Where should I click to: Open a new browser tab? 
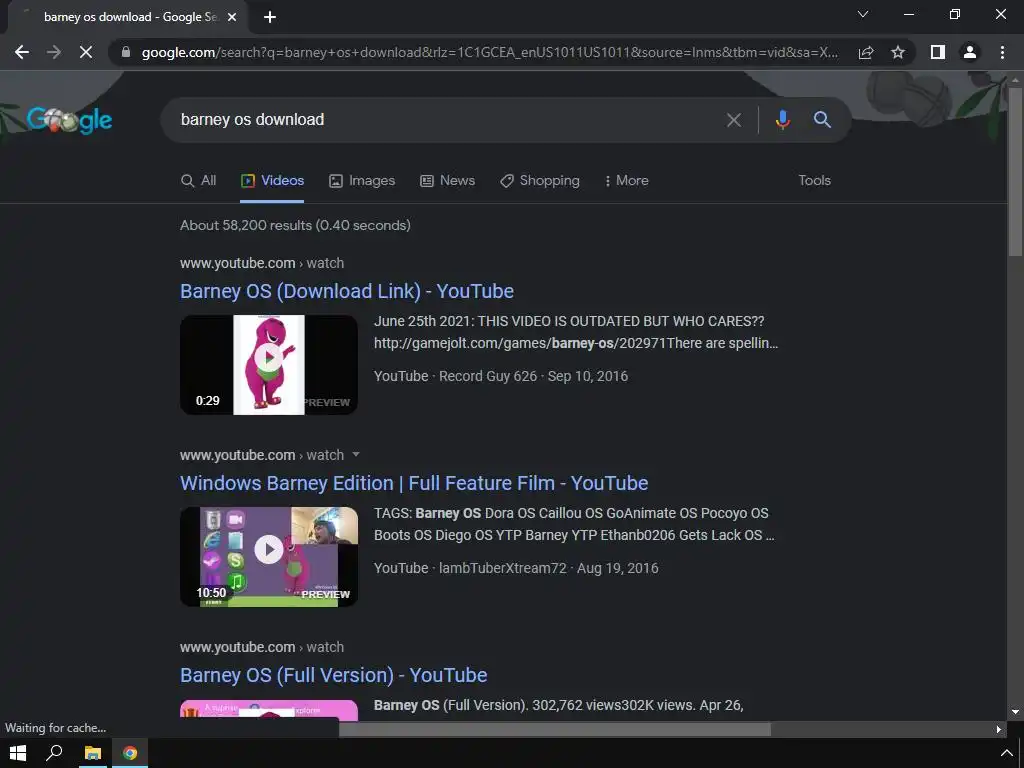pyautogui.click(x=270, y=17)
